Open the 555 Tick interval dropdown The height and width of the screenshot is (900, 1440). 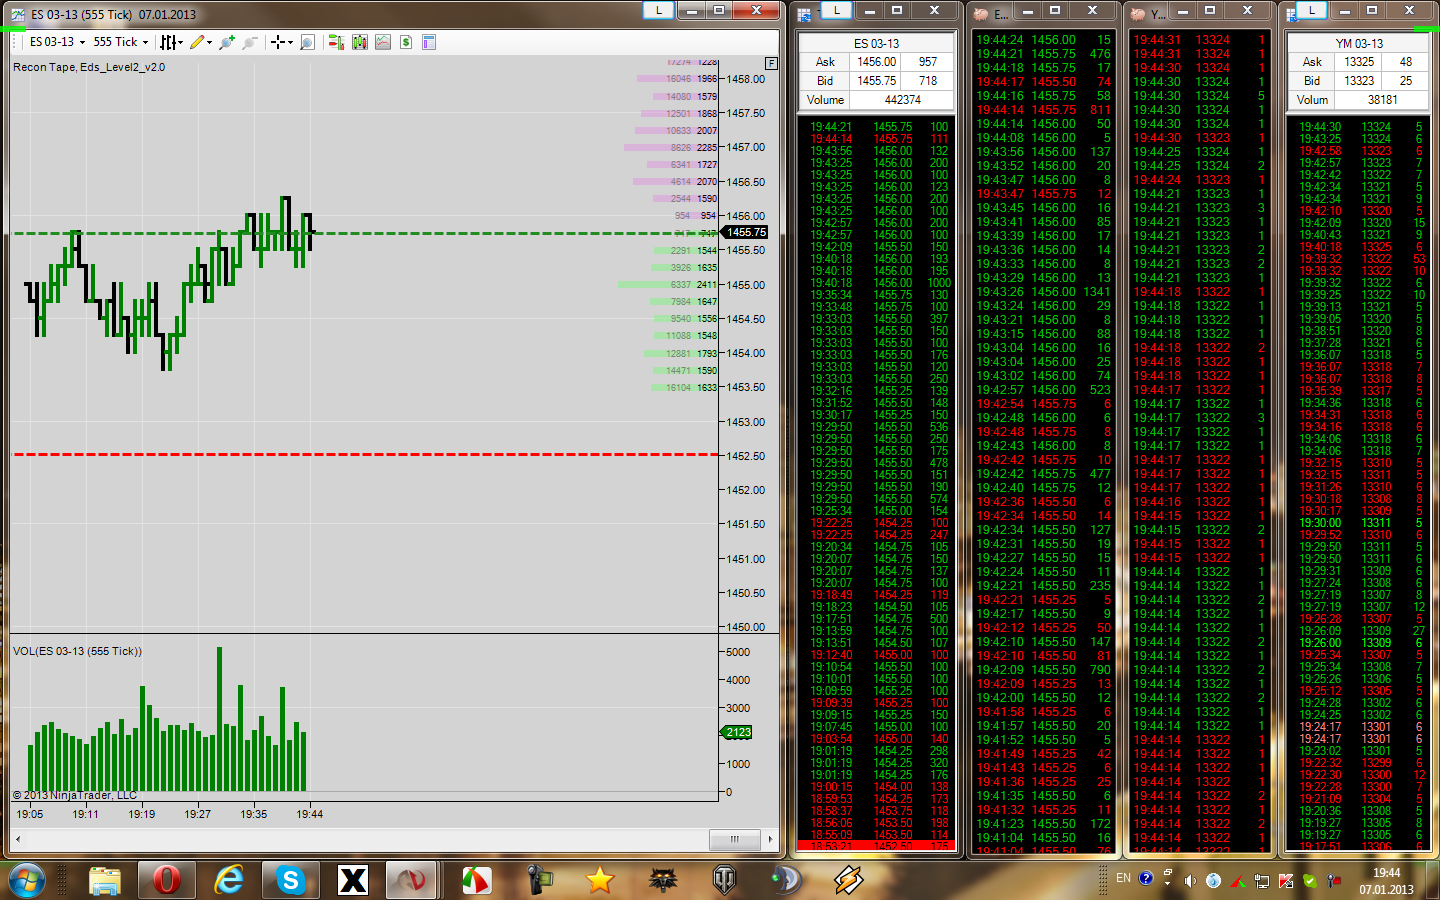tap(120, 42)
